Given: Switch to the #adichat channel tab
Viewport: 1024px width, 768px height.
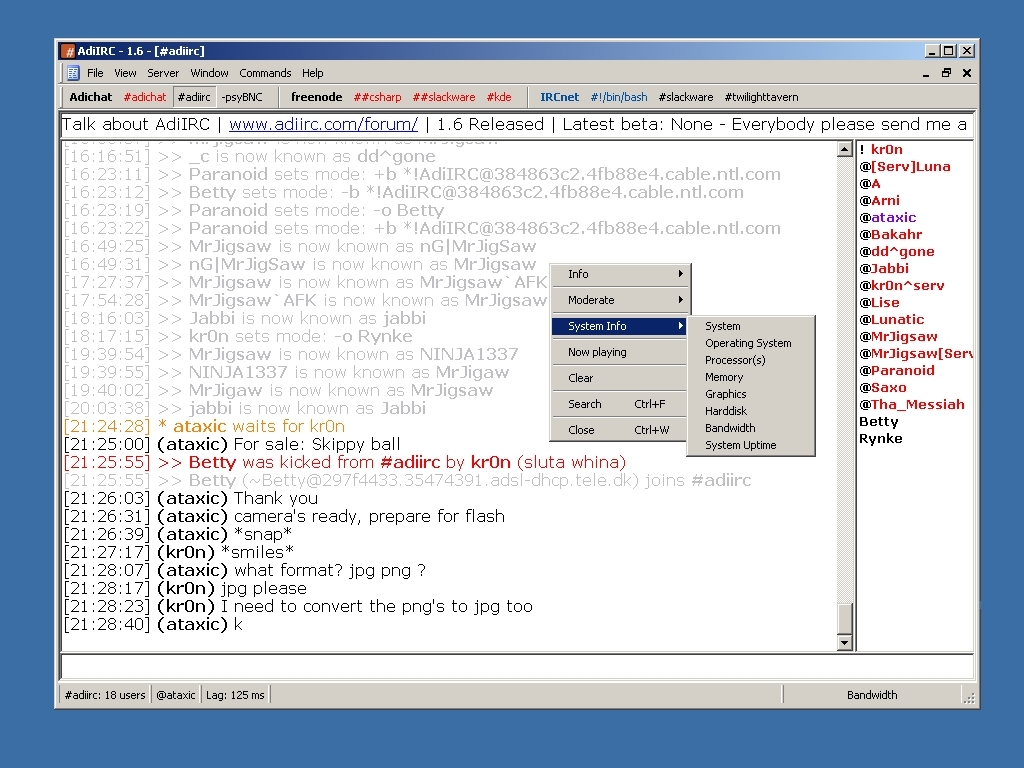Looking at the screenshot, I should [145, 97].
